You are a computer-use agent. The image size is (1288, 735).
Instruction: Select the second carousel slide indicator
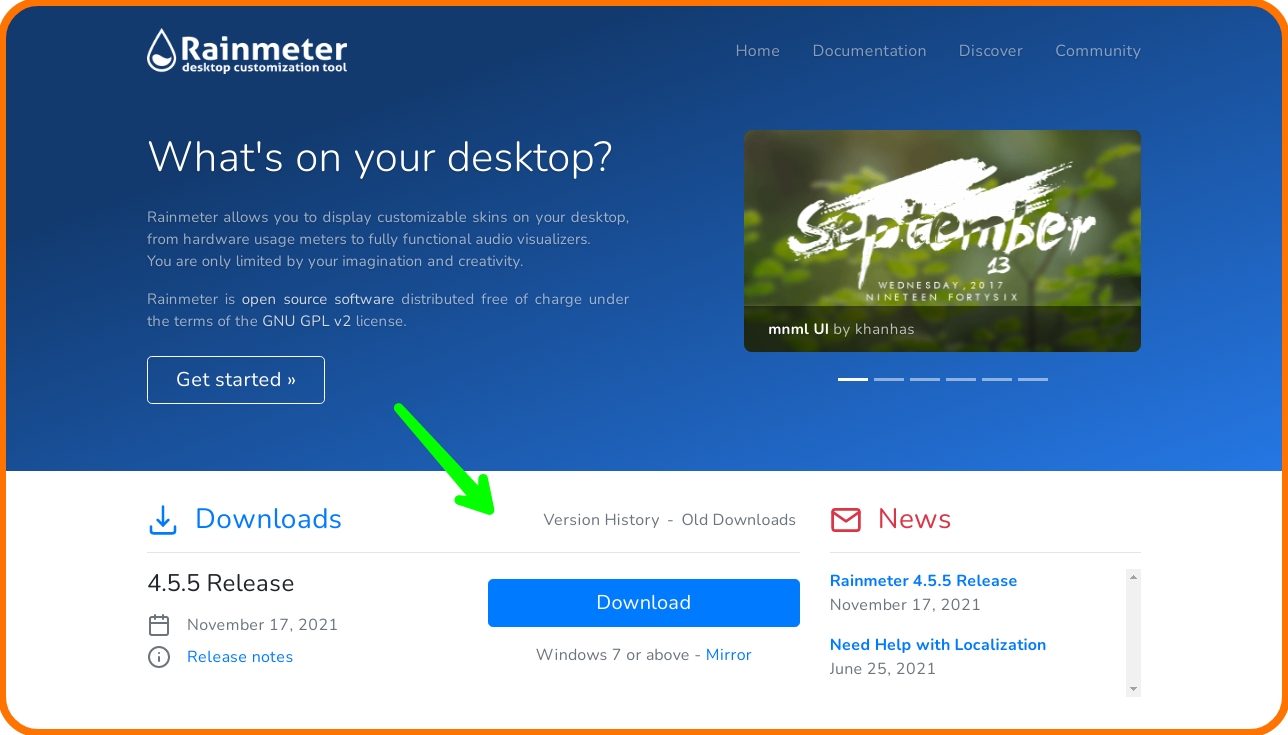(x=889, y=379)
